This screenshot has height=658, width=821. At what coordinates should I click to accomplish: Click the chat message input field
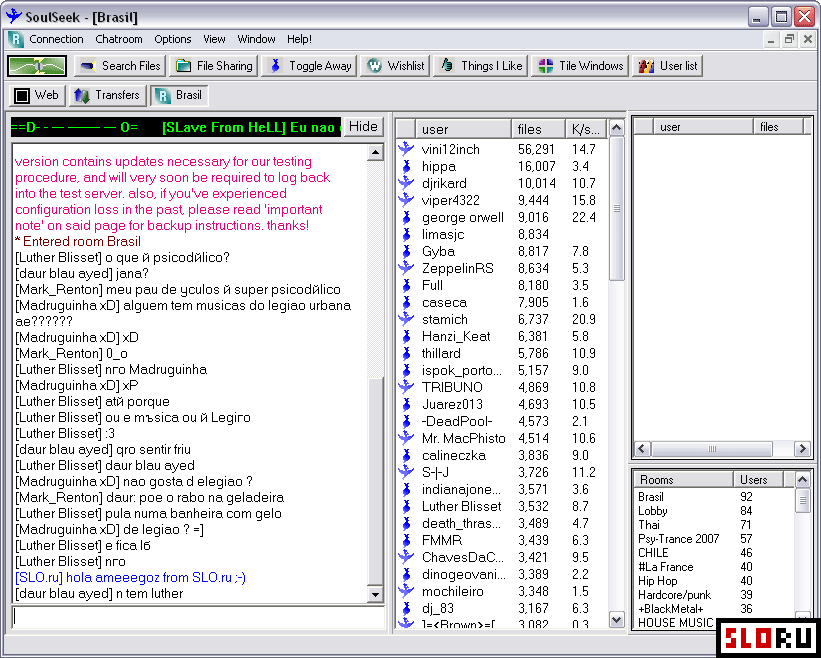click(198, 617)
